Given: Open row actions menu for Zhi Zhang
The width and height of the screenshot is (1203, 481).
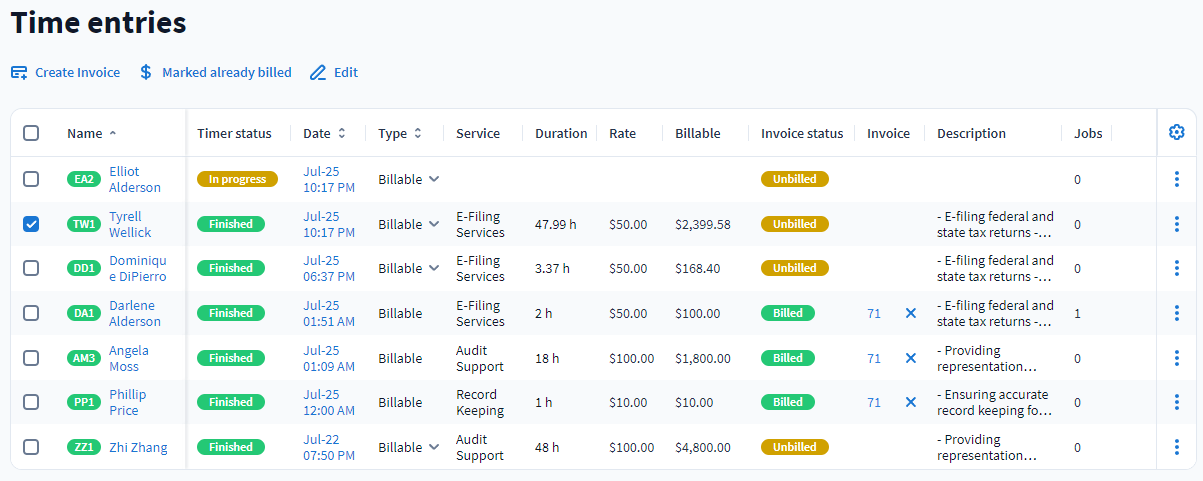Looking at the screenshot, I should (1176, 447).
